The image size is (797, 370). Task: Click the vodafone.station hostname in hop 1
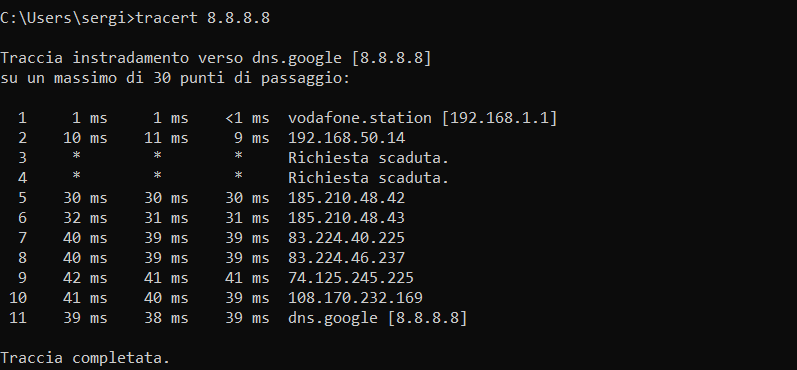(359, 118)
